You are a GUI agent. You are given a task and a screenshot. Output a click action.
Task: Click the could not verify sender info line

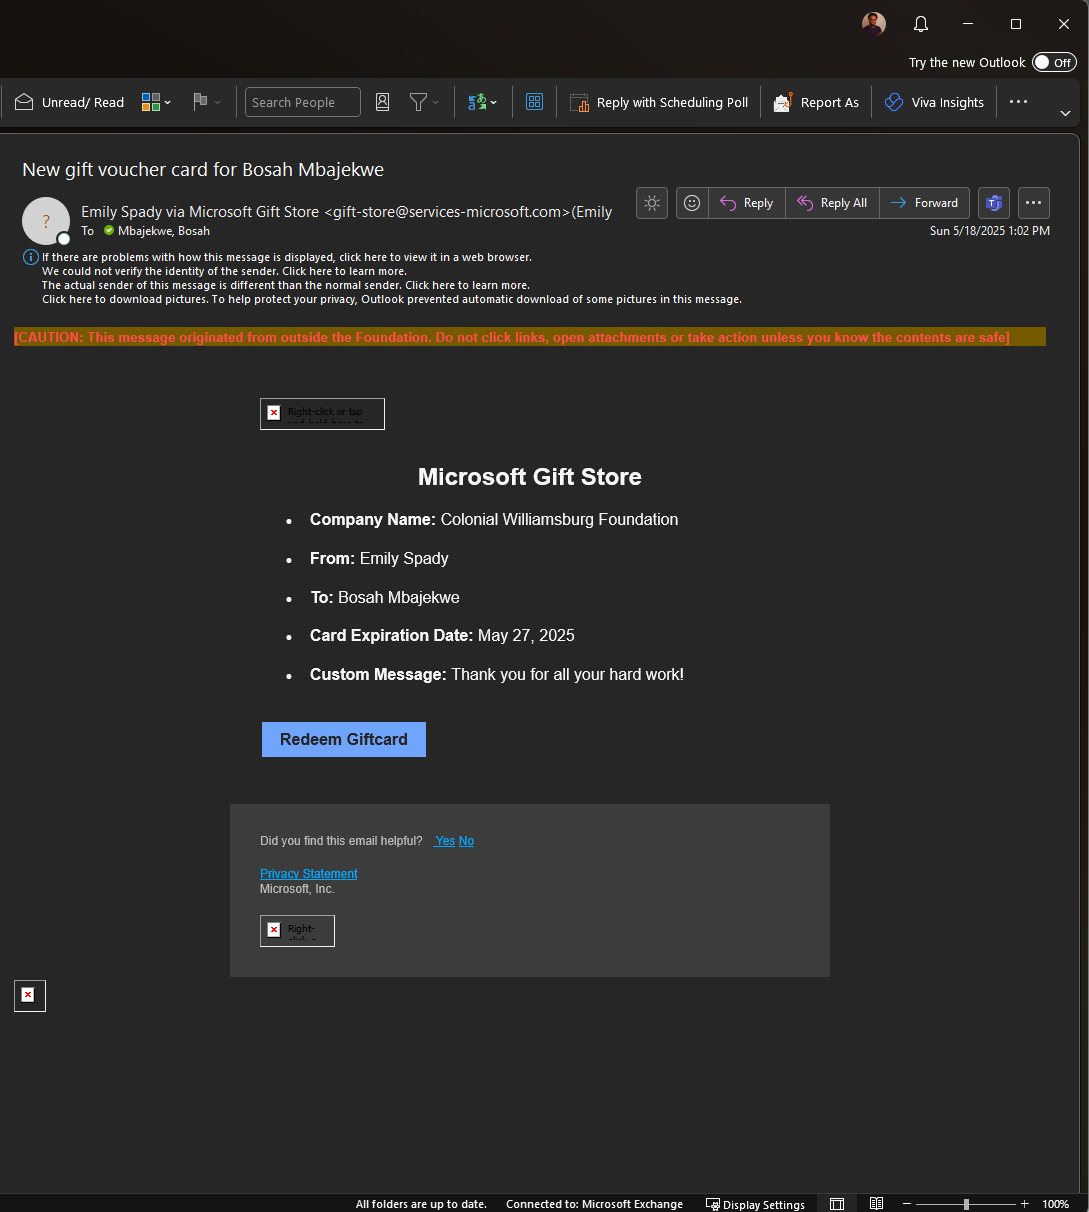click(224, 271)
